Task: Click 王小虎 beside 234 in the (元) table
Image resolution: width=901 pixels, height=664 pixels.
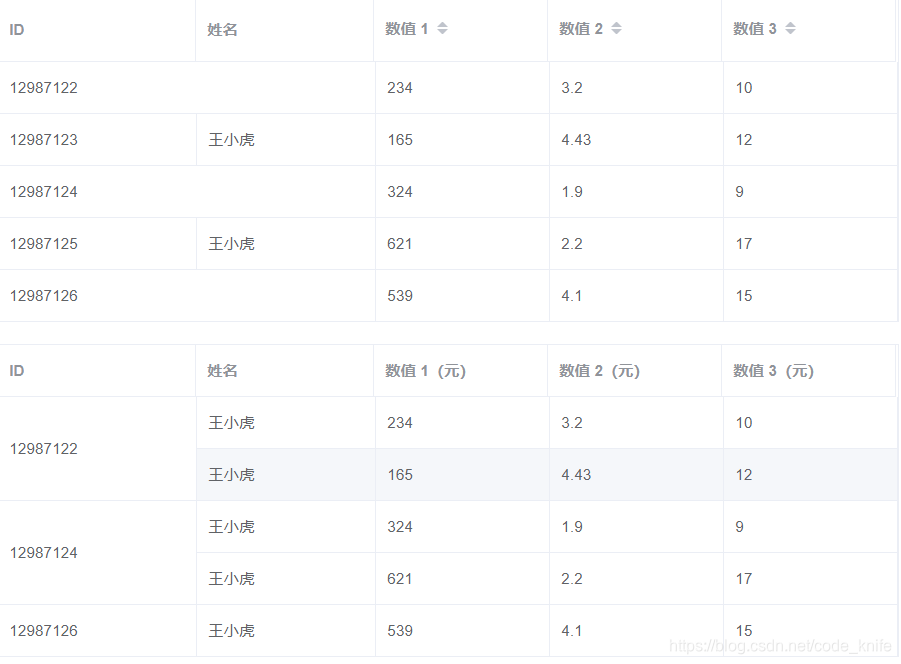Action: tap(232, 423)
